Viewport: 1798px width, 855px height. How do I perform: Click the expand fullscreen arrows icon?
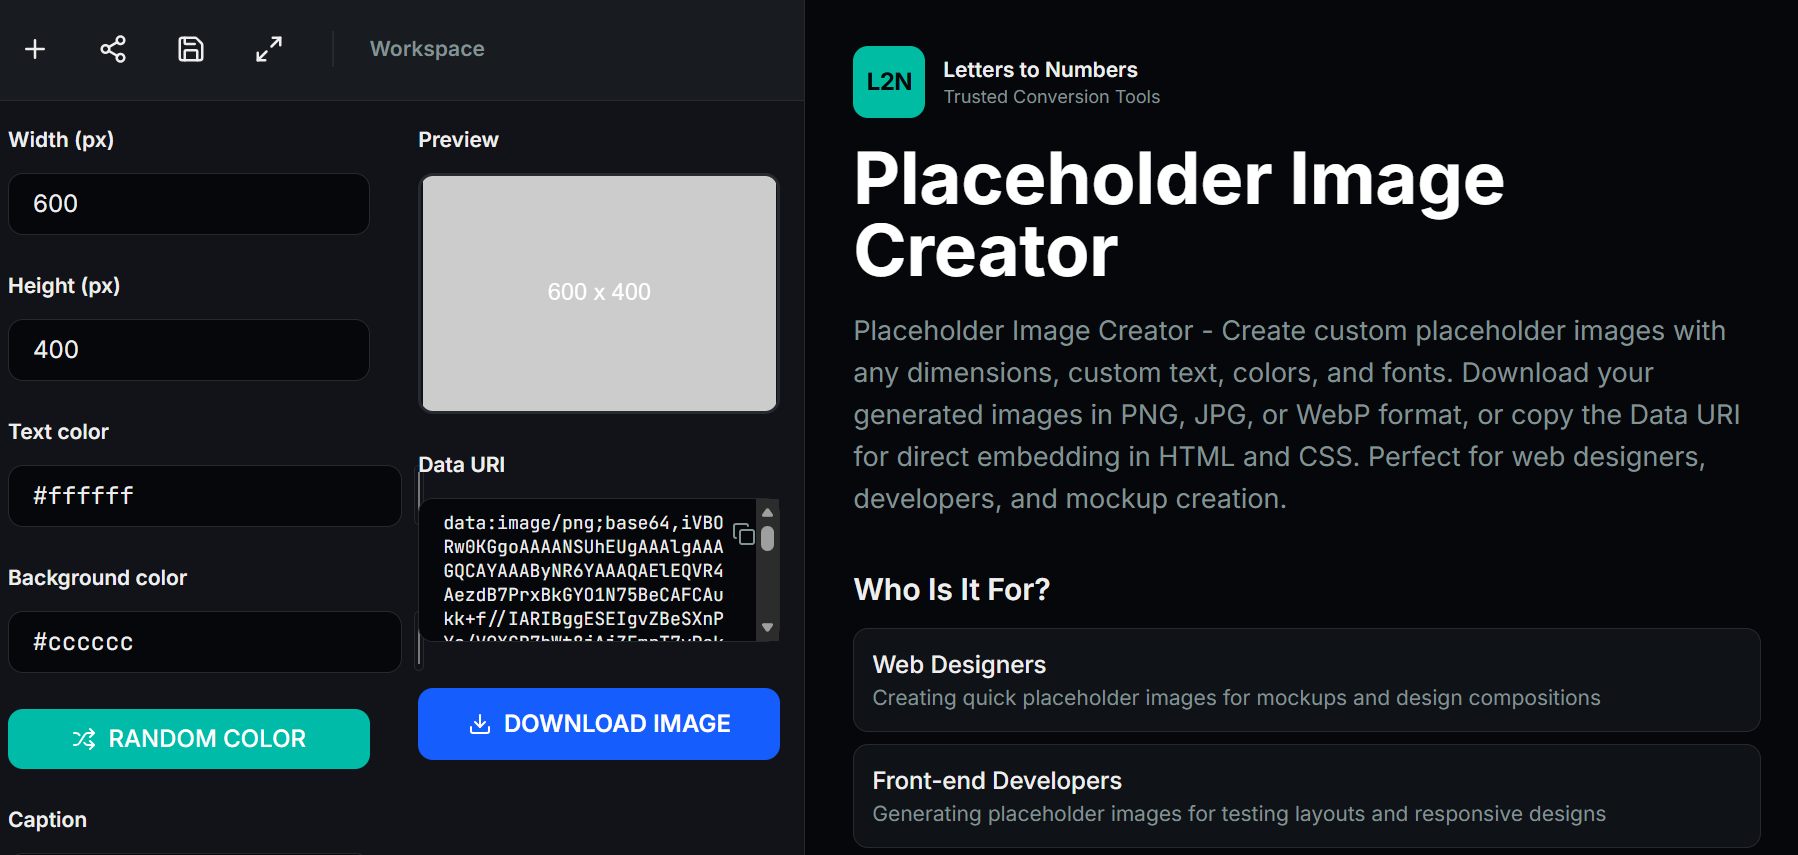269,49
